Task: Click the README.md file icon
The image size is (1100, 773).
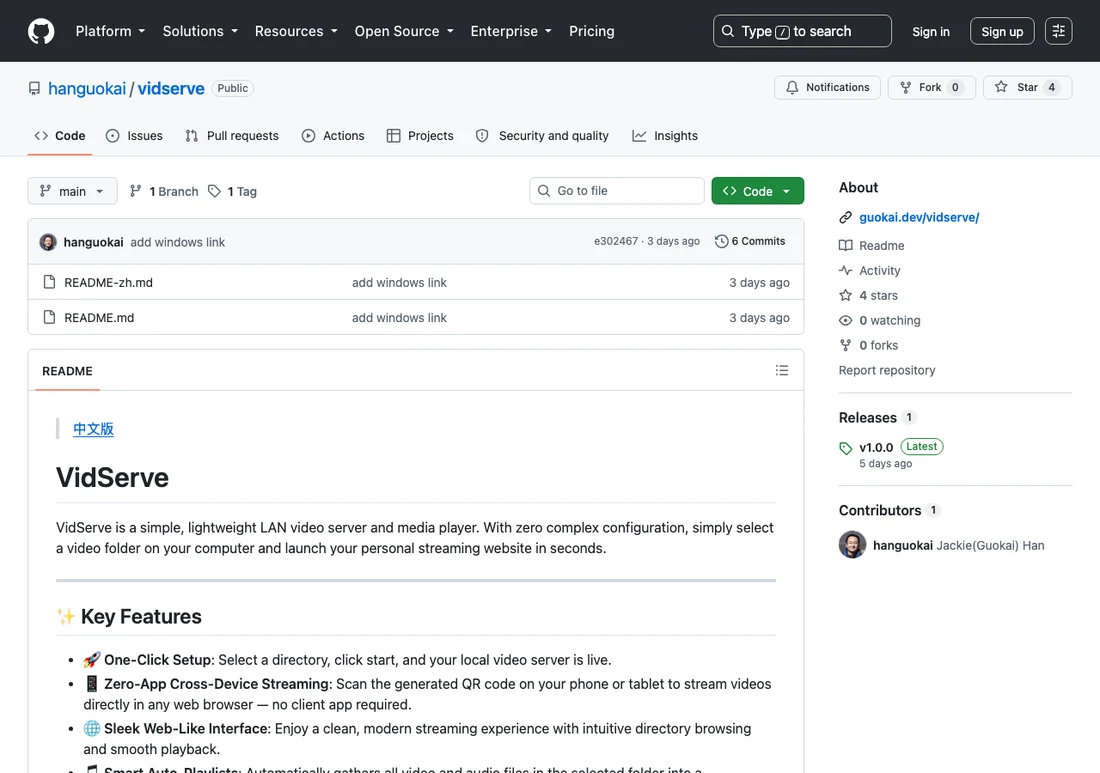Action: point(49,317)
